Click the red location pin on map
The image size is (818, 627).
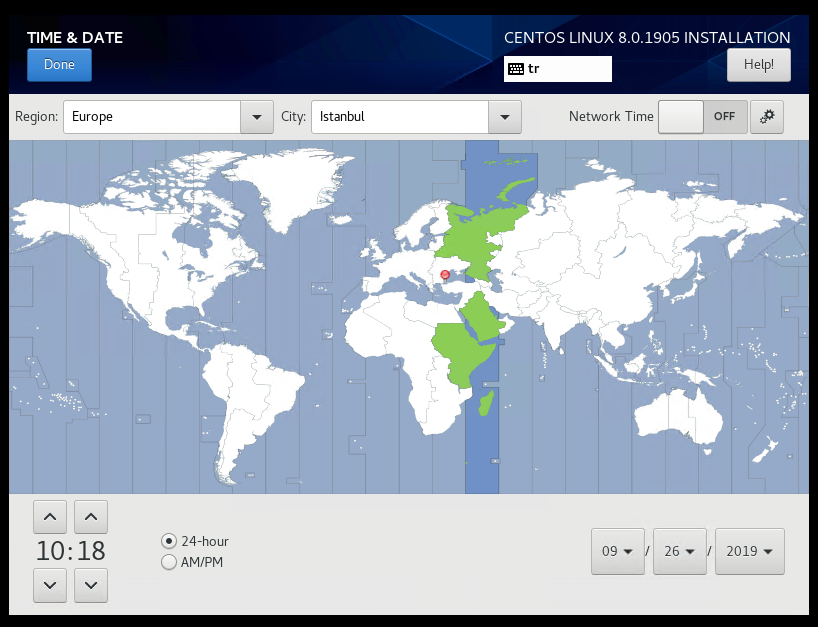point(445,275)
